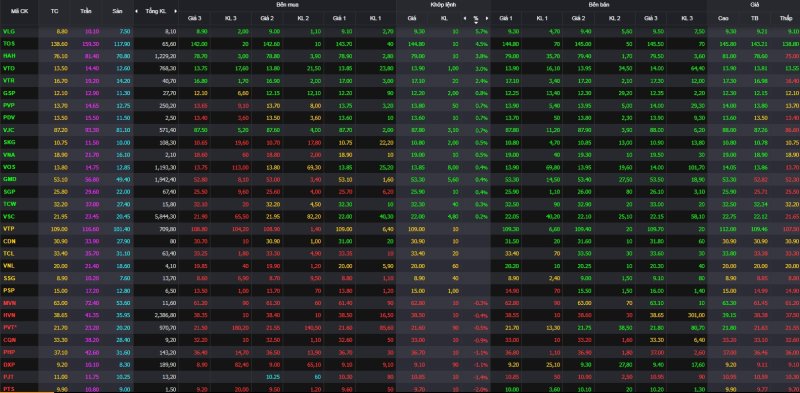
Task: Click right arrow beside Tổng KL header
Action: click(x=176, y=11)
